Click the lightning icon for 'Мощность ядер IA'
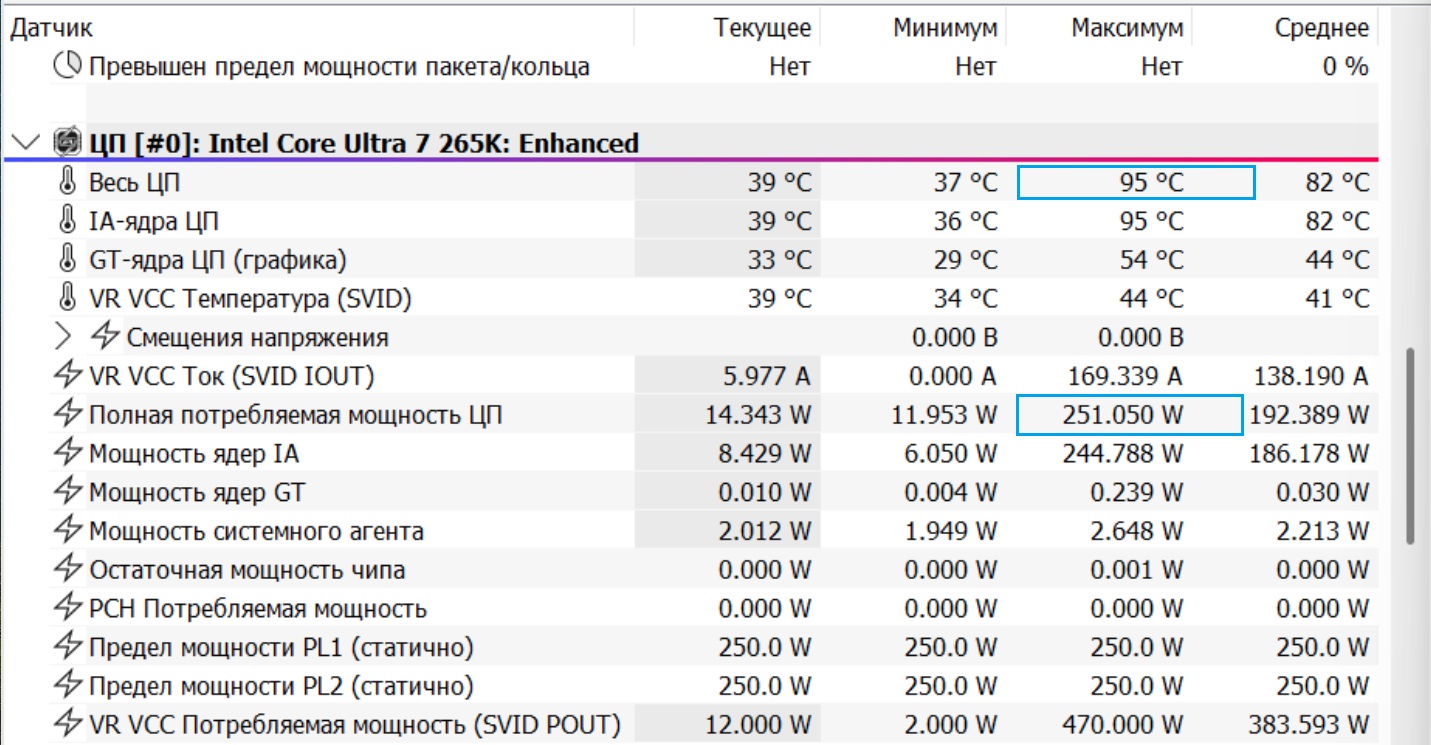Image resolution: width=1431 pixels, height=745 pixels. tap(67, 454)
